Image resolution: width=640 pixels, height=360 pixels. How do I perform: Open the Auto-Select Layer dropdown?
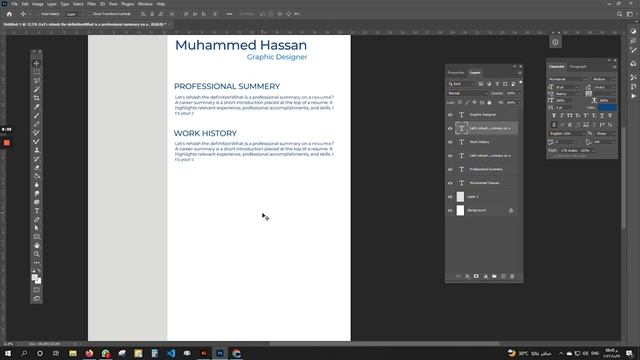[x=73, y=14]
